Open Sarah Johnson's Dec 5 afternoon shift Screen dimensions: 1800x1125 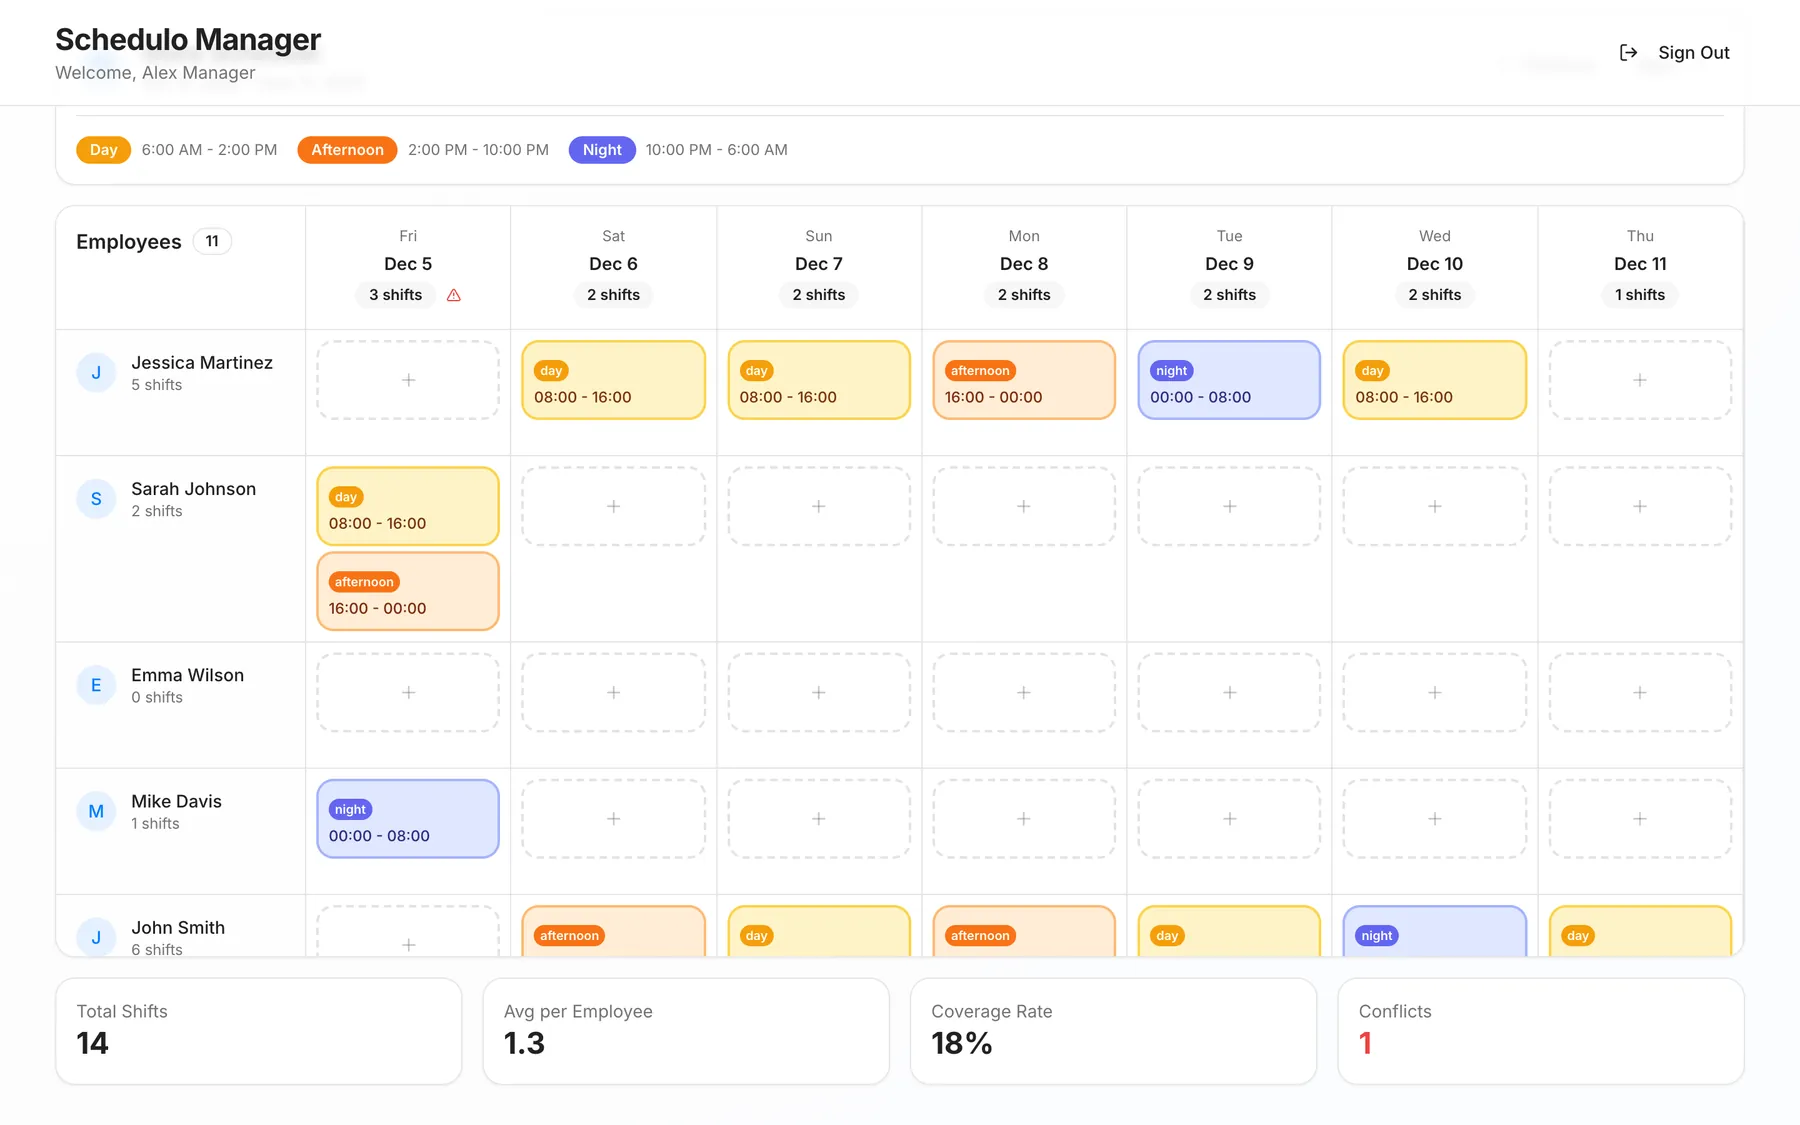click(408, 591)
